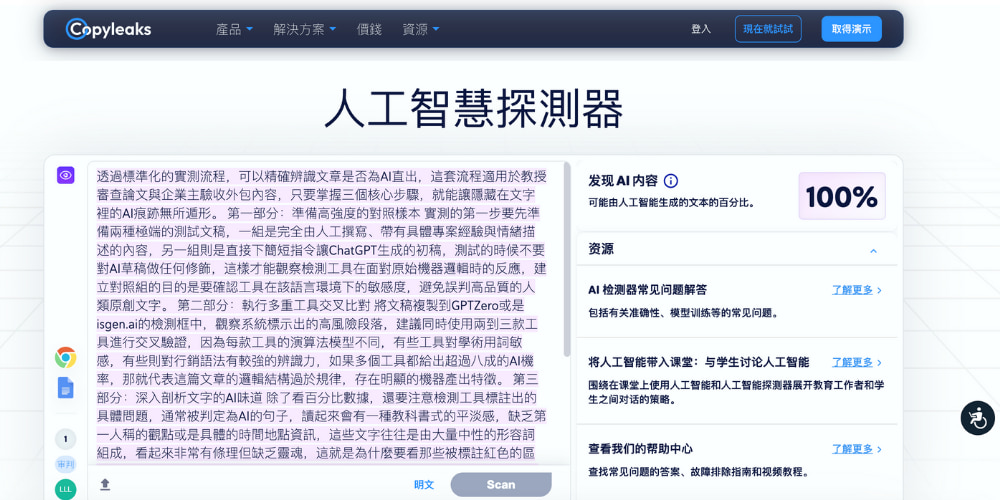Open the 價錢 pricing page
The height and width of the screenshot is (500, 1000).
(369, 29)
